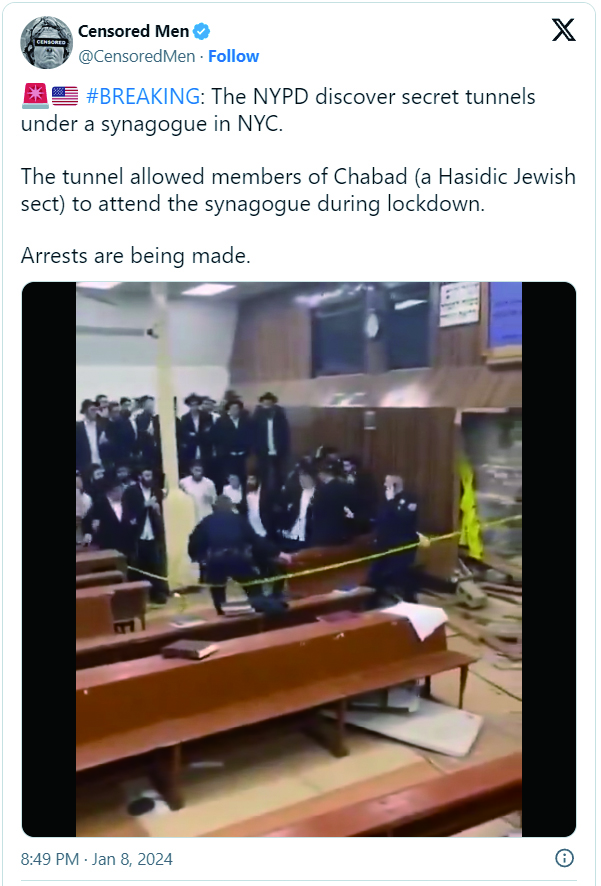Open the Censored Men display name

133,32
